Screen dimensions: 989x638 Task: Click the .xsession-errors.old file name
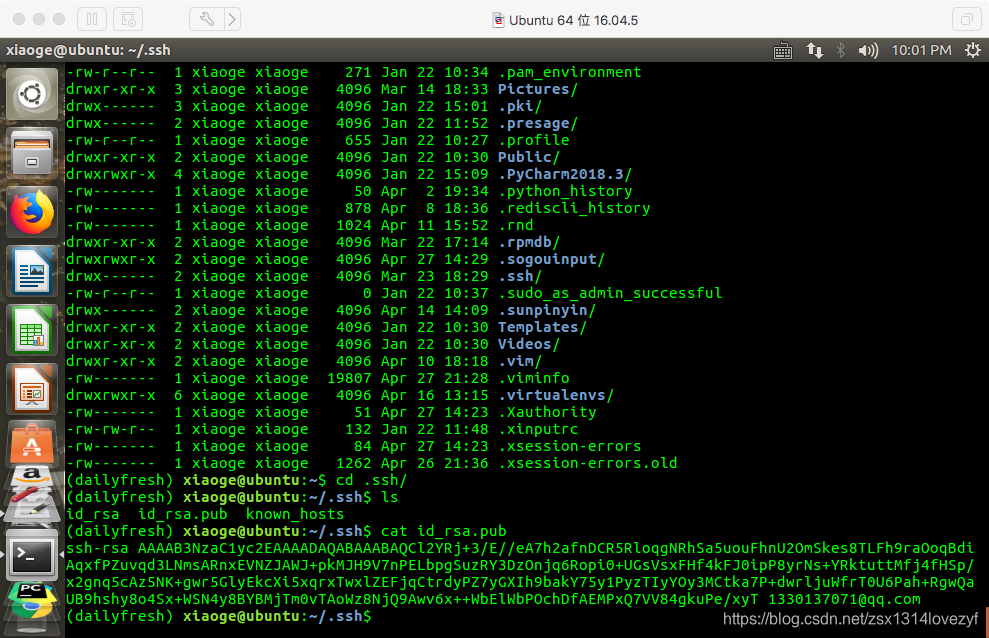(587, 464)
